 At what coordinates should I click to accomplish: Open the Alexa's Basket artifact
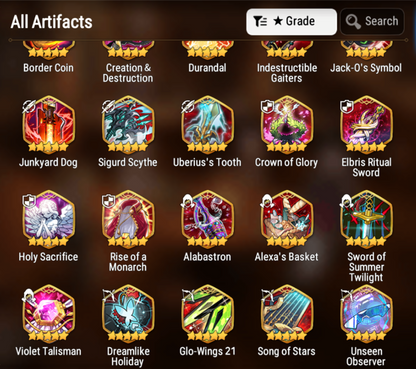click(x=287, y=219)
